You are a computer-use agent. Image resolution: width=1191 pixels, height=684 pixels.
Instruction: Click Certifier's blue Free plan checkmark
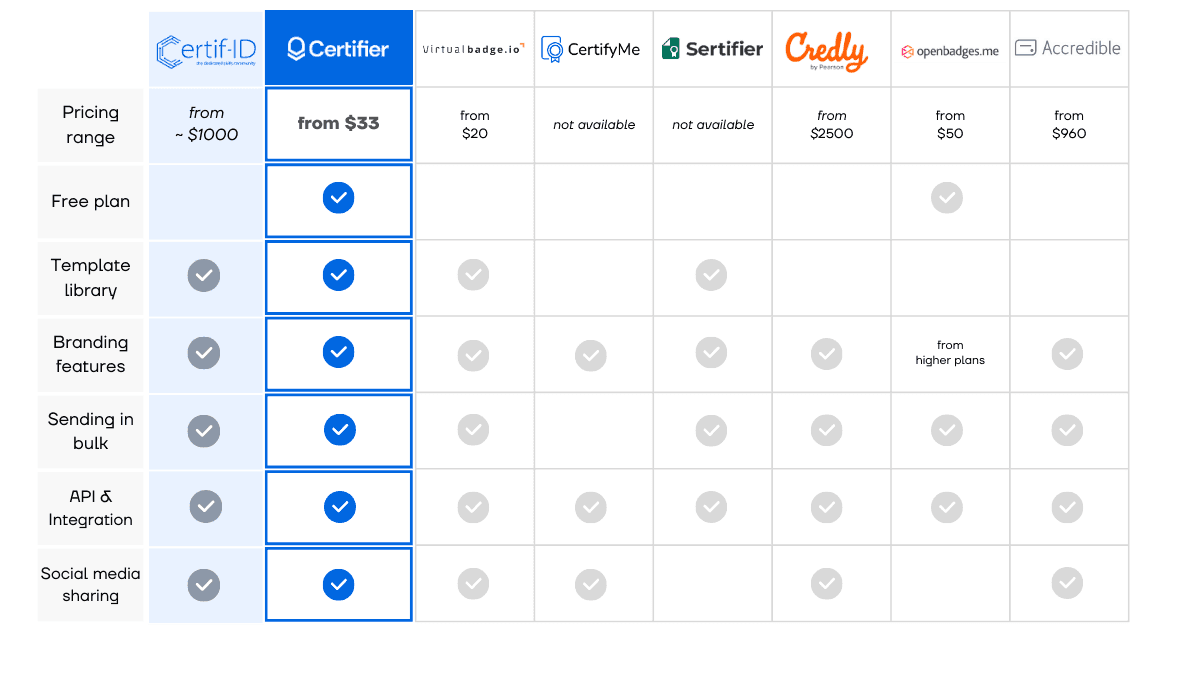(x=338, y=198)
